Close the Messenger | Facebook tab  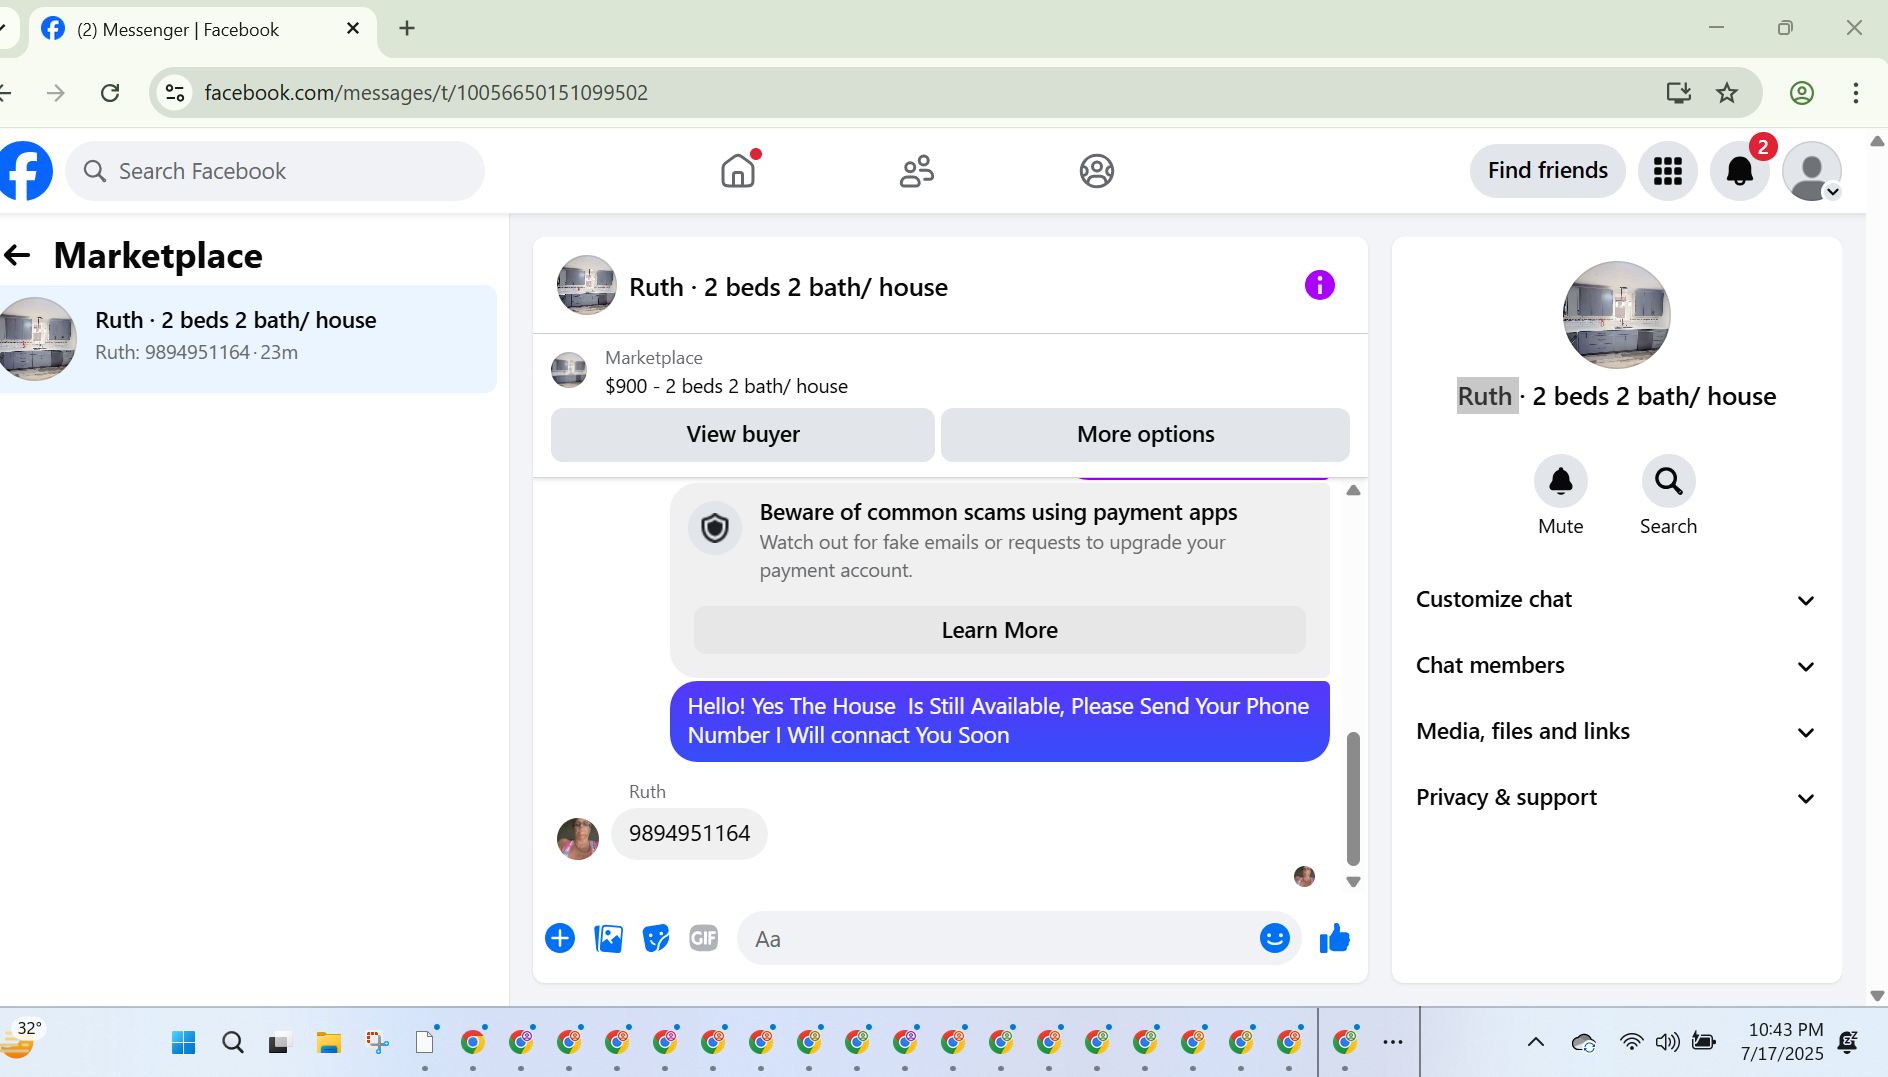click(x=353, y=28)
